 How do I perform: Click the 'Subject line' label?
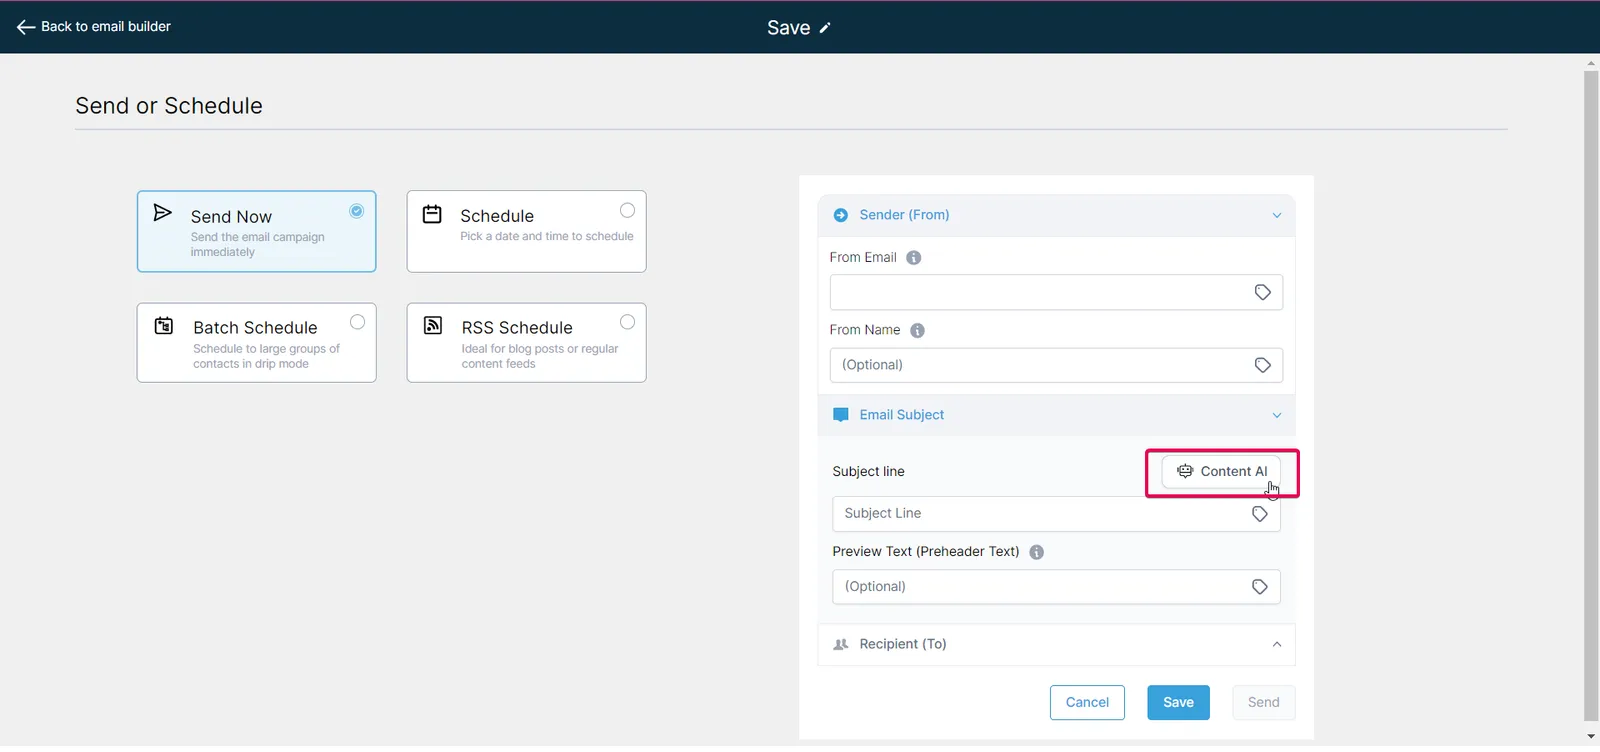(x=868, y=472)
